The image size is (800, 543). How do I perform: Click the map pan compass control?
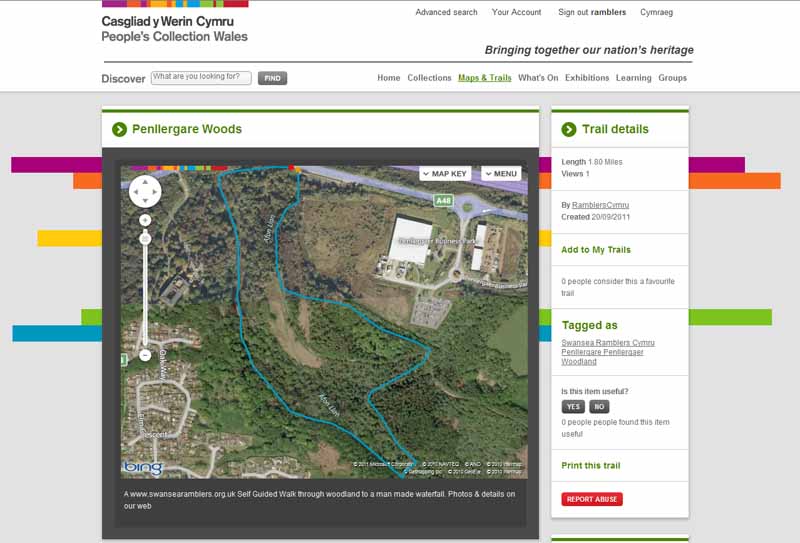click(x=145, y=189)
